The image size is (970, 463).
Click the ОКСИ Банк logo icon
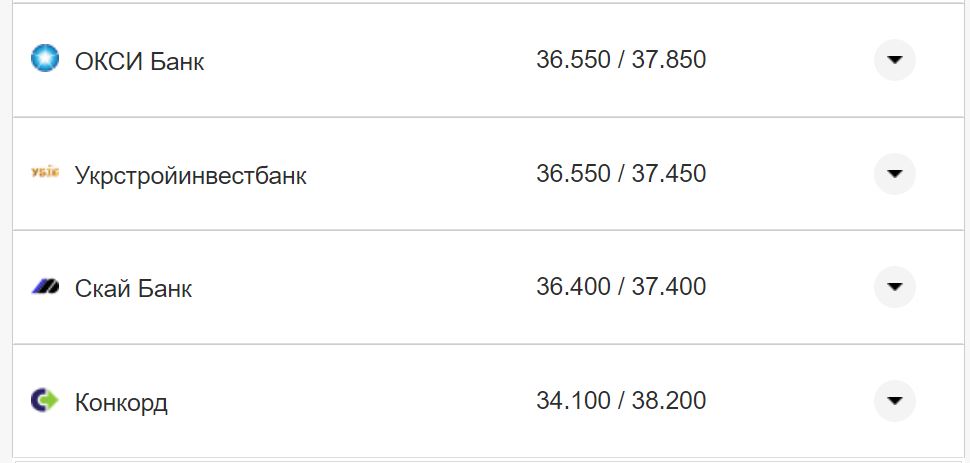pos(45,59)
